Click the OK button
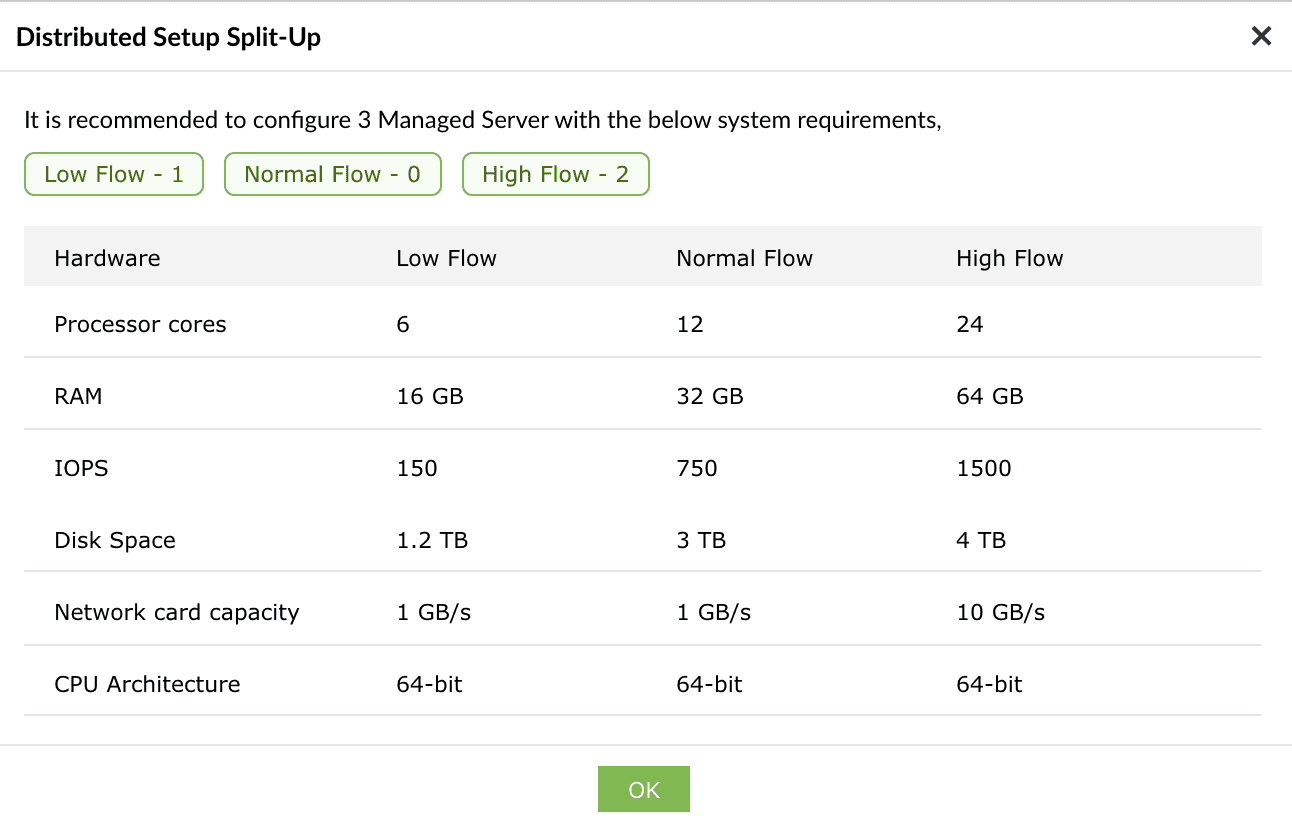 pyautogui.click(x=643, y=789)
